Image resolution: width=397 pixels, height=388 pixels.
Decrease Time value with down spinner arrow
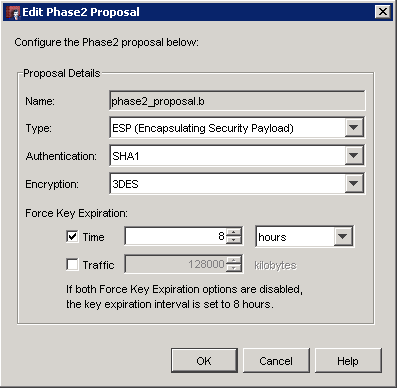coord(234,240)
